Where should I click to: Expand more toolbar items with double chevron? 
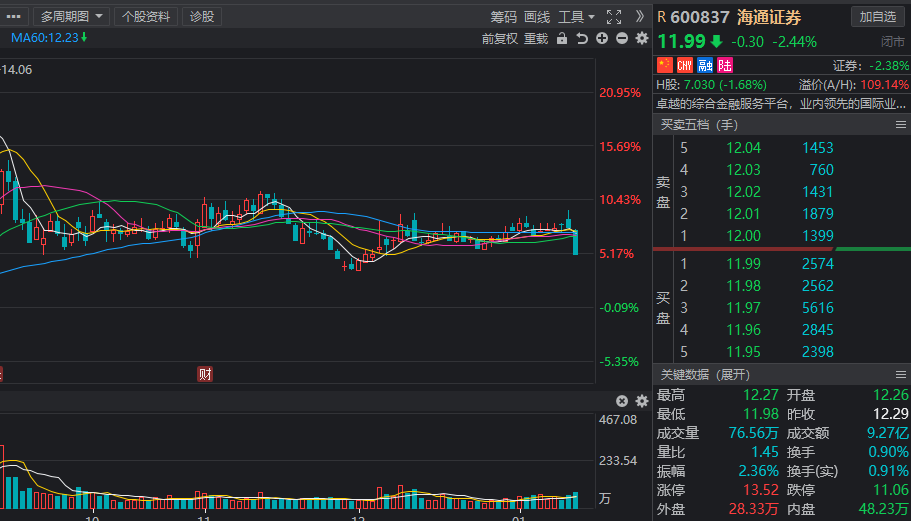[640, 16]
